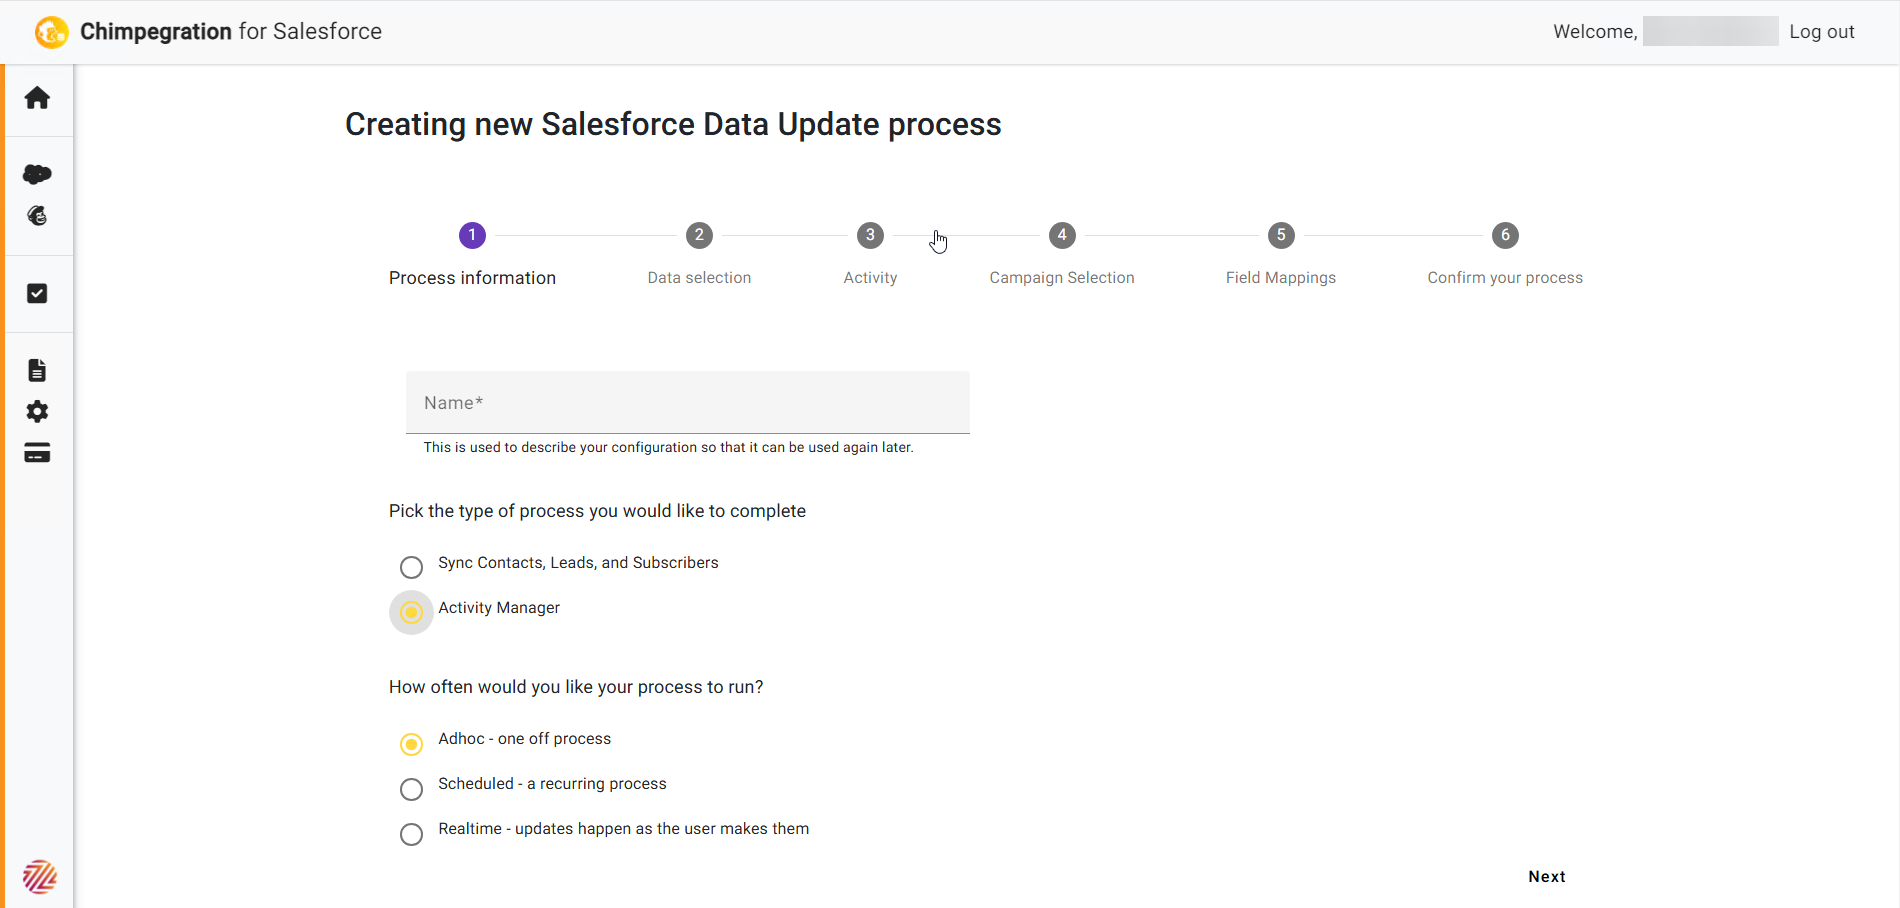Open the Mailchimp monkey sidebar icon
Viewport: 1900px width, 908px height.
(x=37, y=216)
